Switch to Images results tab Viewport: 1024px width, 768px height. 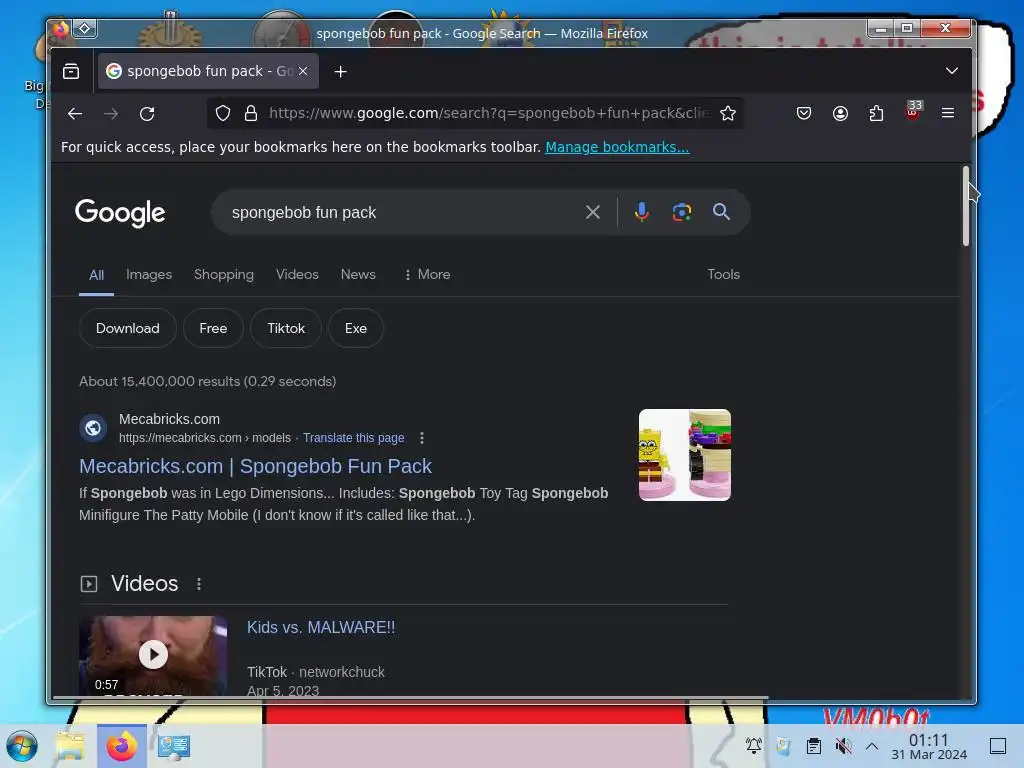coord(149,274)
